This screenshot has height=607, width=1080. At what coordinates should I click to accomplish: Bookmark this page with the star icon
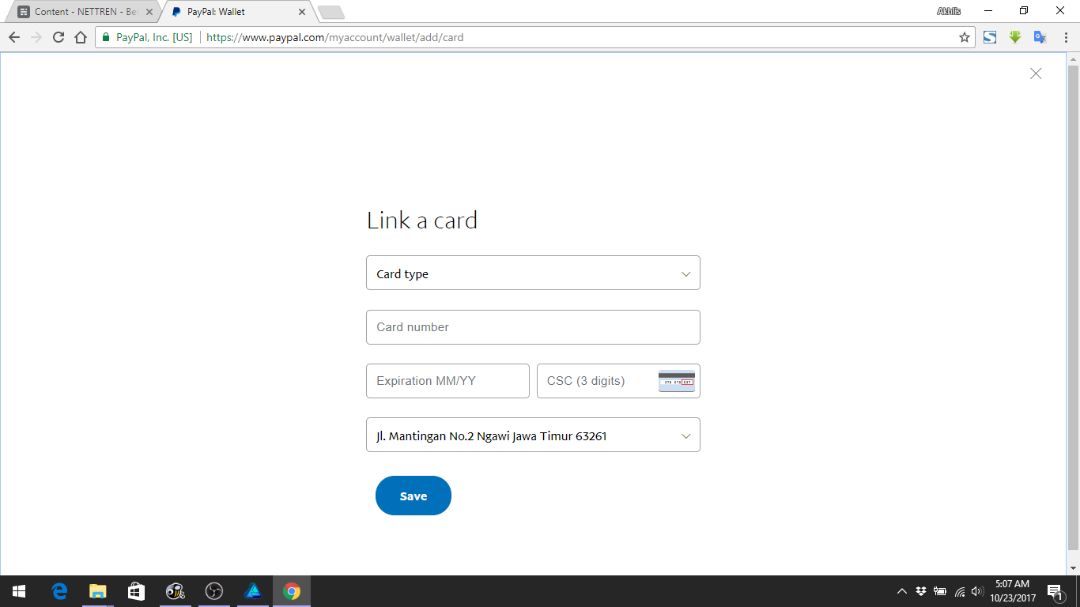tap(964, 37)
